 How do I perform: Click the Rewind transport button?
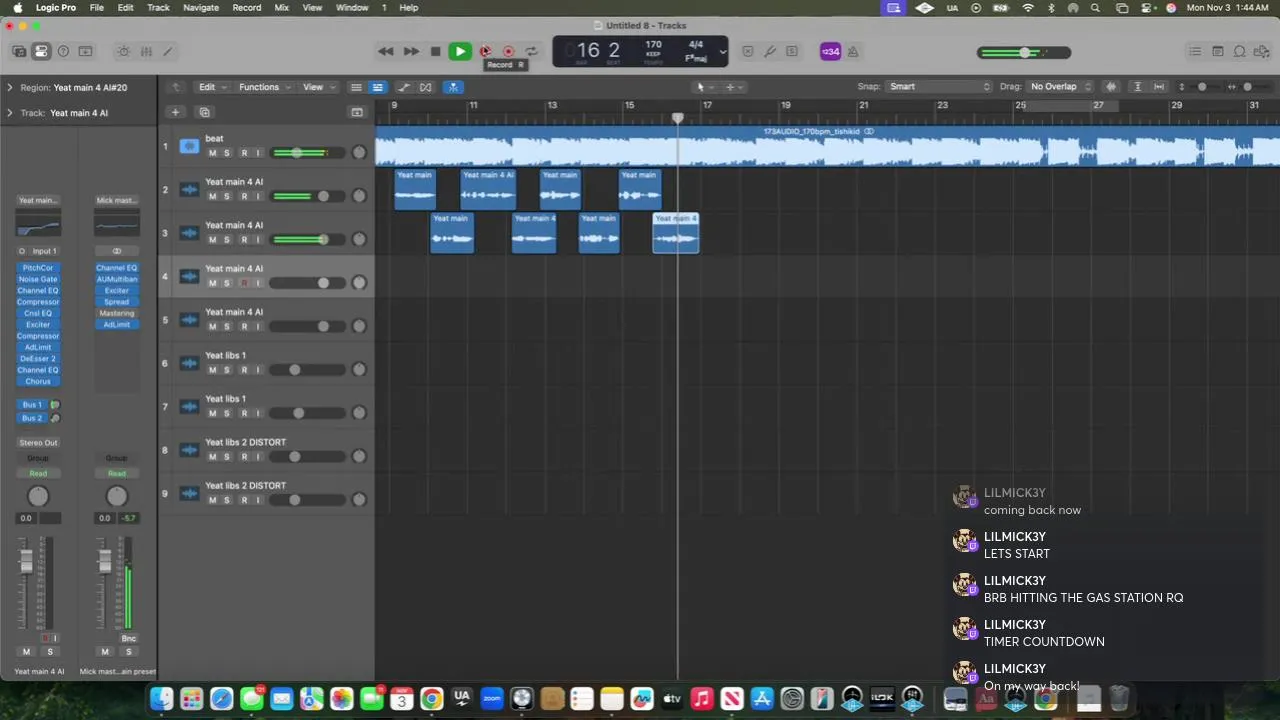coord(386,51)
